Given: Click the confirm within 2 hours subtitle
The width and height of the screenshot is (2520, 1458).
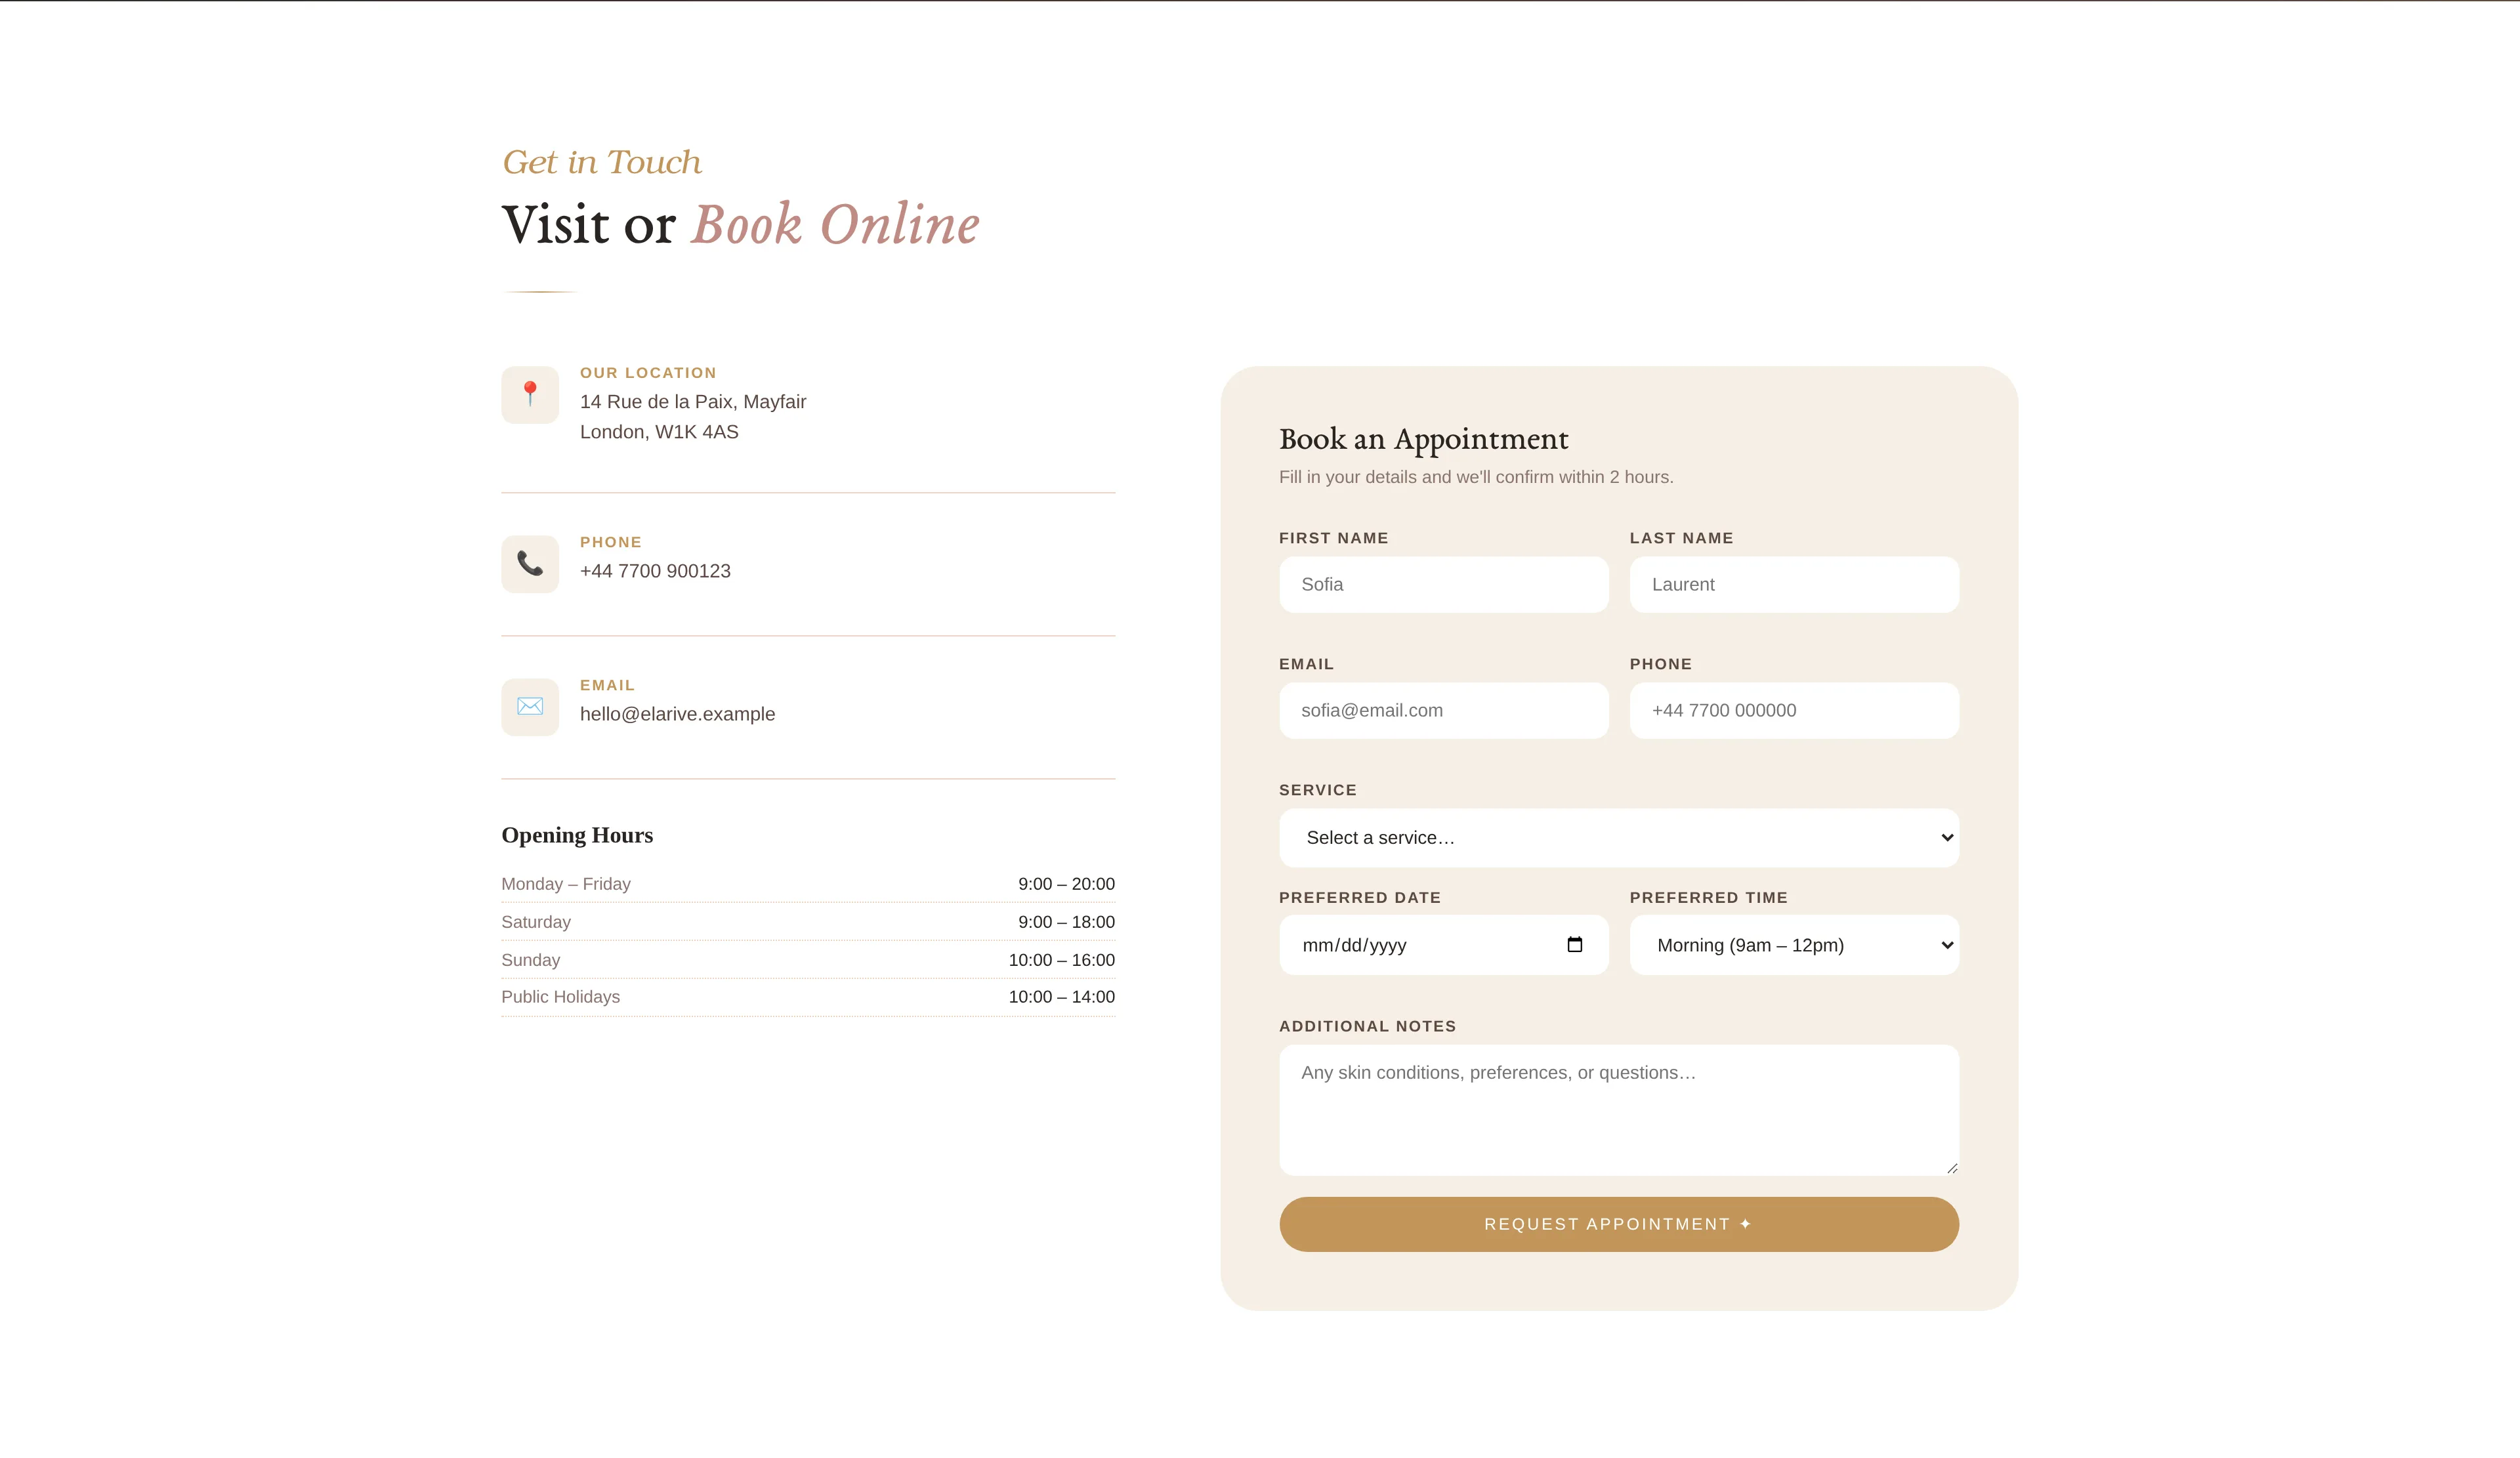Looking at the screenshot, I should point(1476,477).
